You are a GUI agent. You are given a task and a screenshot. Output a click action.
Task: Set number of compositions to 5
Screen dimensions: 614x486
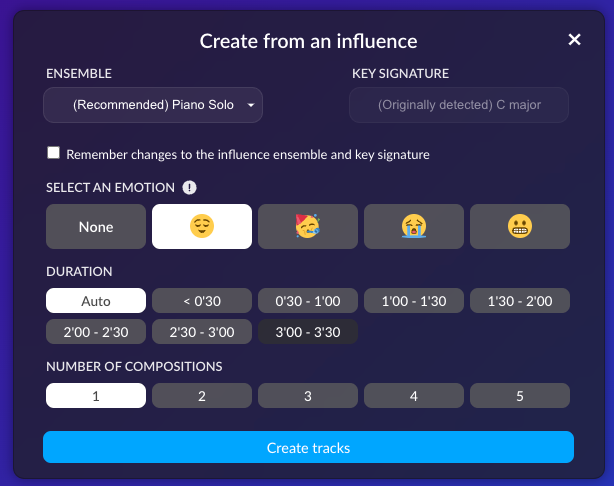click(520, 396)
